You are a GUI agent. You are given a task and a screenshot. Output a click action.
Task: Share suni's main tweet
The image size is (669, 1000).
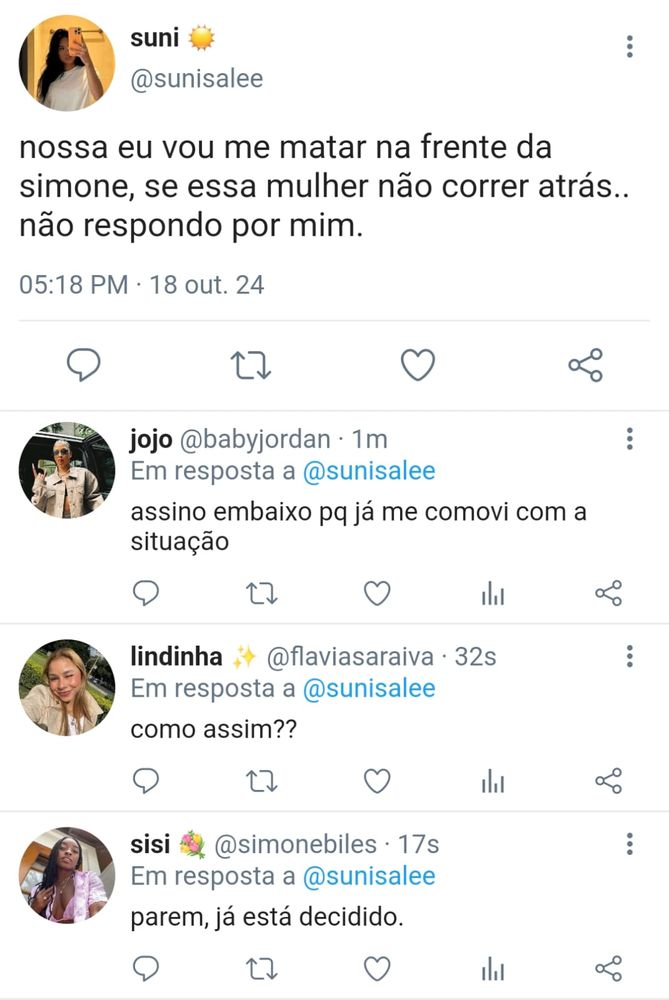585,365
